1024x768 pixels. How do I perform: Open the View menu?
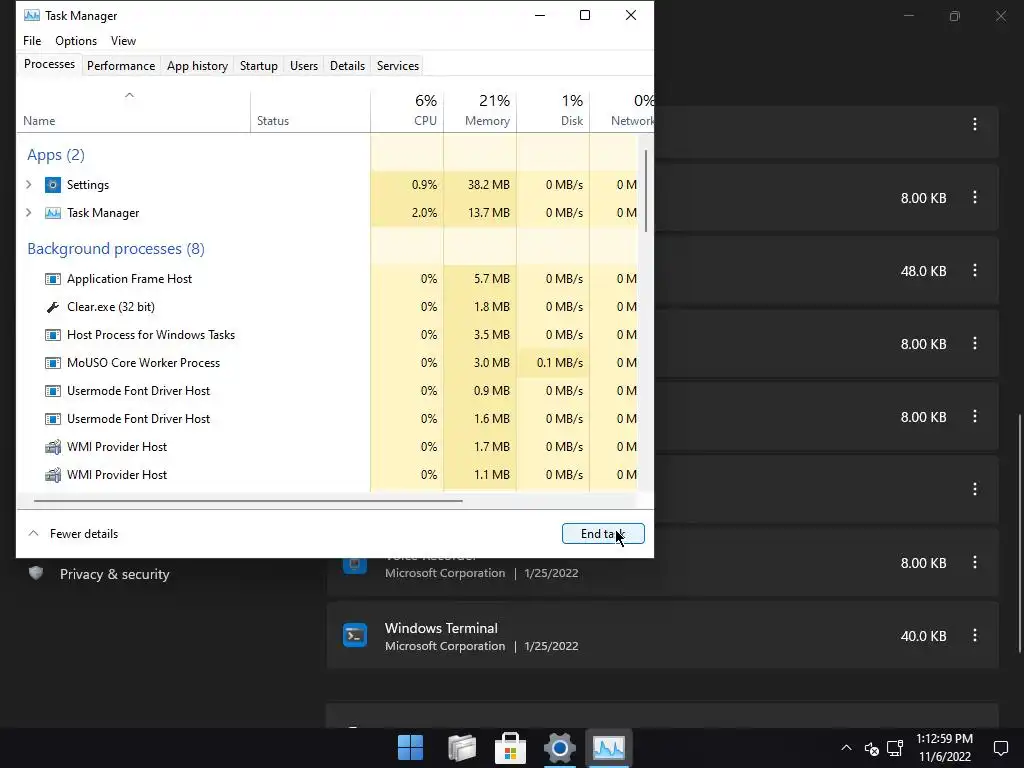click(x=123, y=40)
